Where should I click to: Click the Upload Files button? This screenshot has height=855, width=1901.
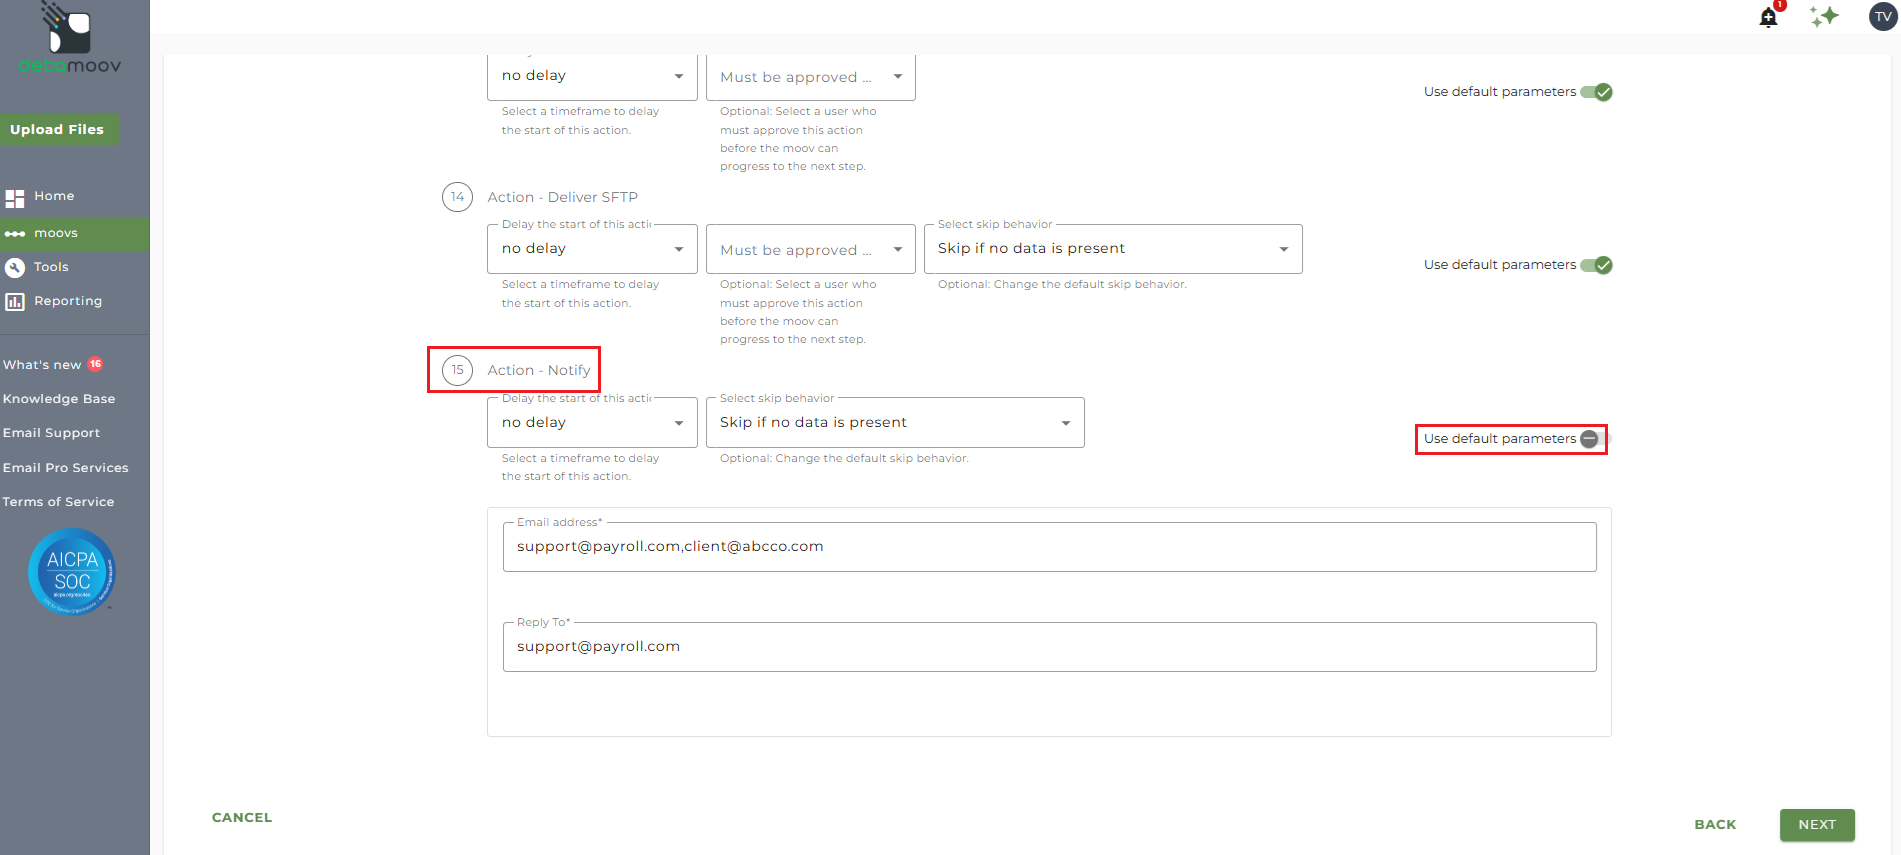click(x=57, y=130)
